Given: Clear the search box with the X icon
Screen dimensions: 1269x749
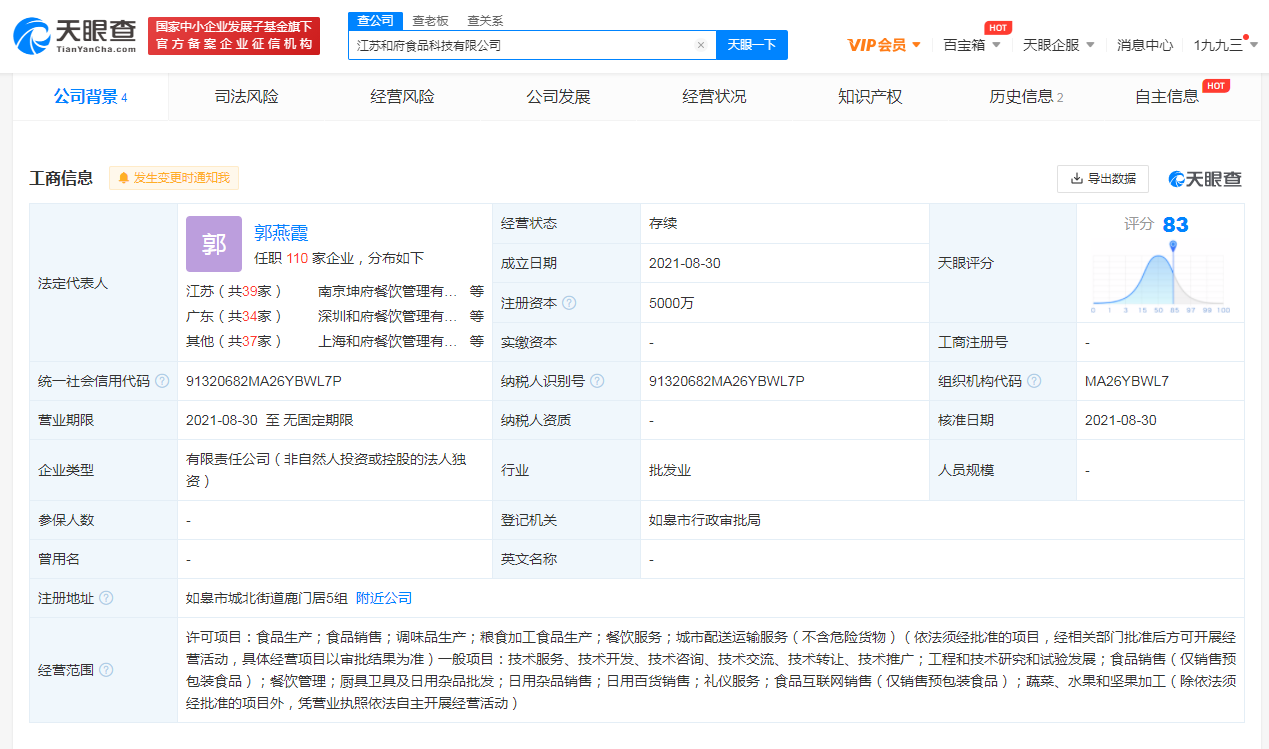Looking at the screenshot, I should 700,45.
